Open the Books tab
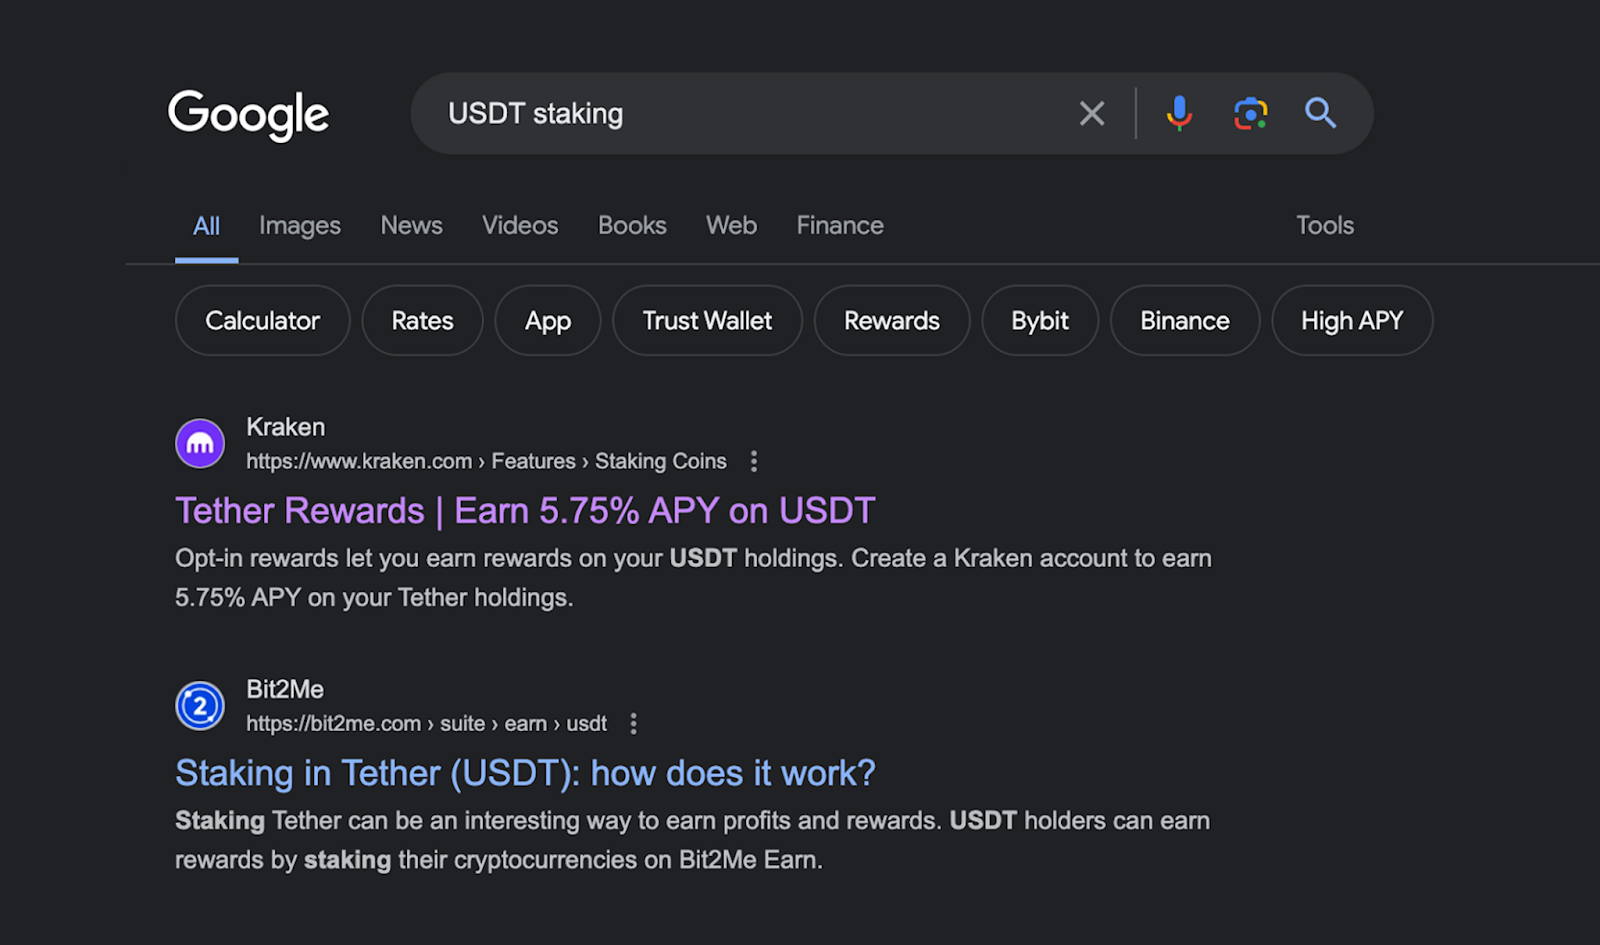Viewport: 1600px width, 945px height. tap(632, 225)
